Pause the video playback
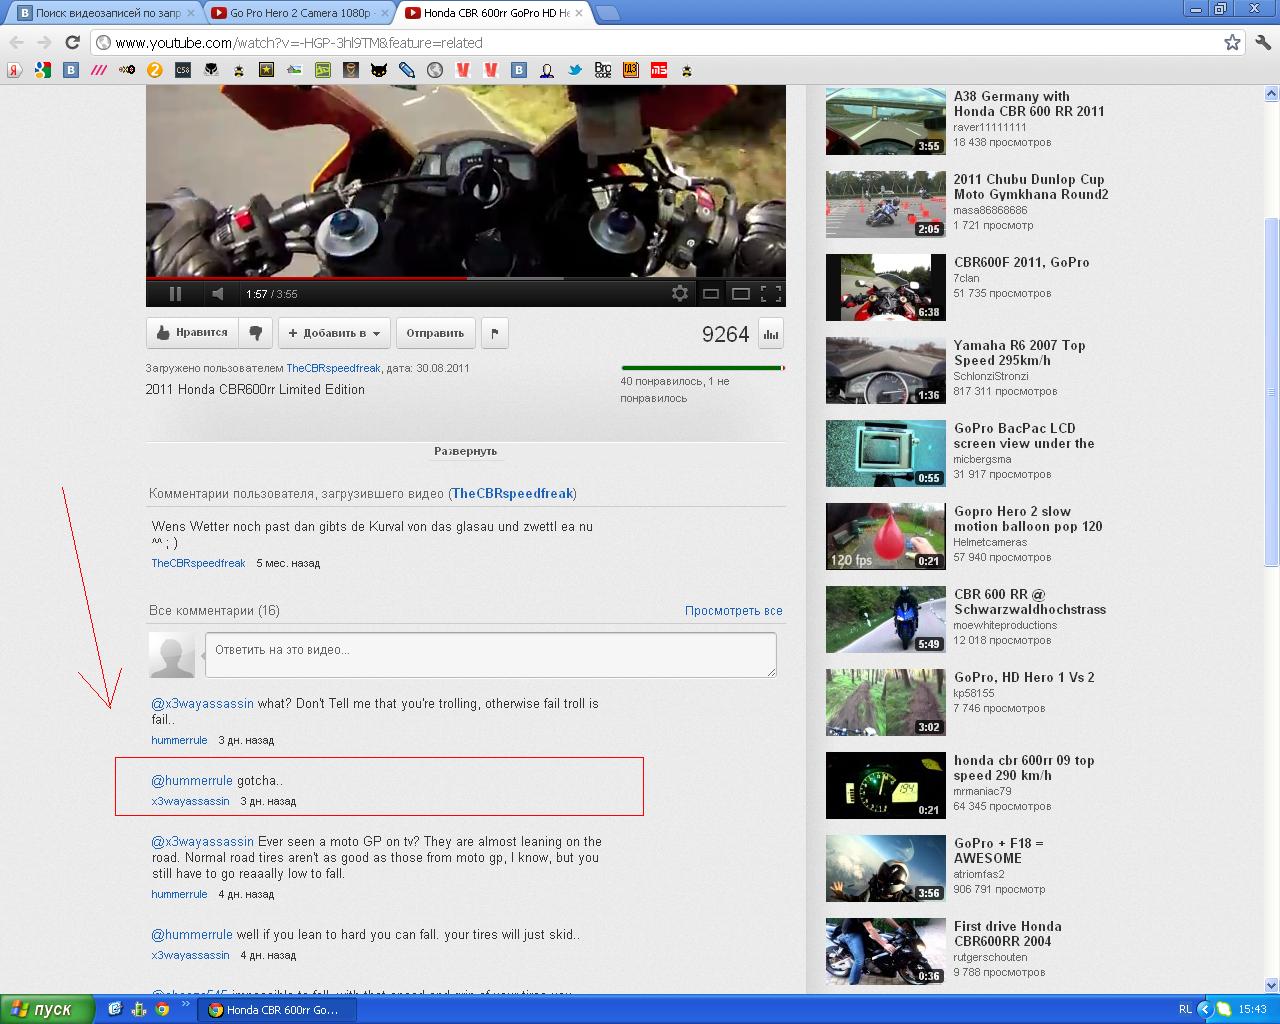The image size is (1280, 1024). (175, 293)
